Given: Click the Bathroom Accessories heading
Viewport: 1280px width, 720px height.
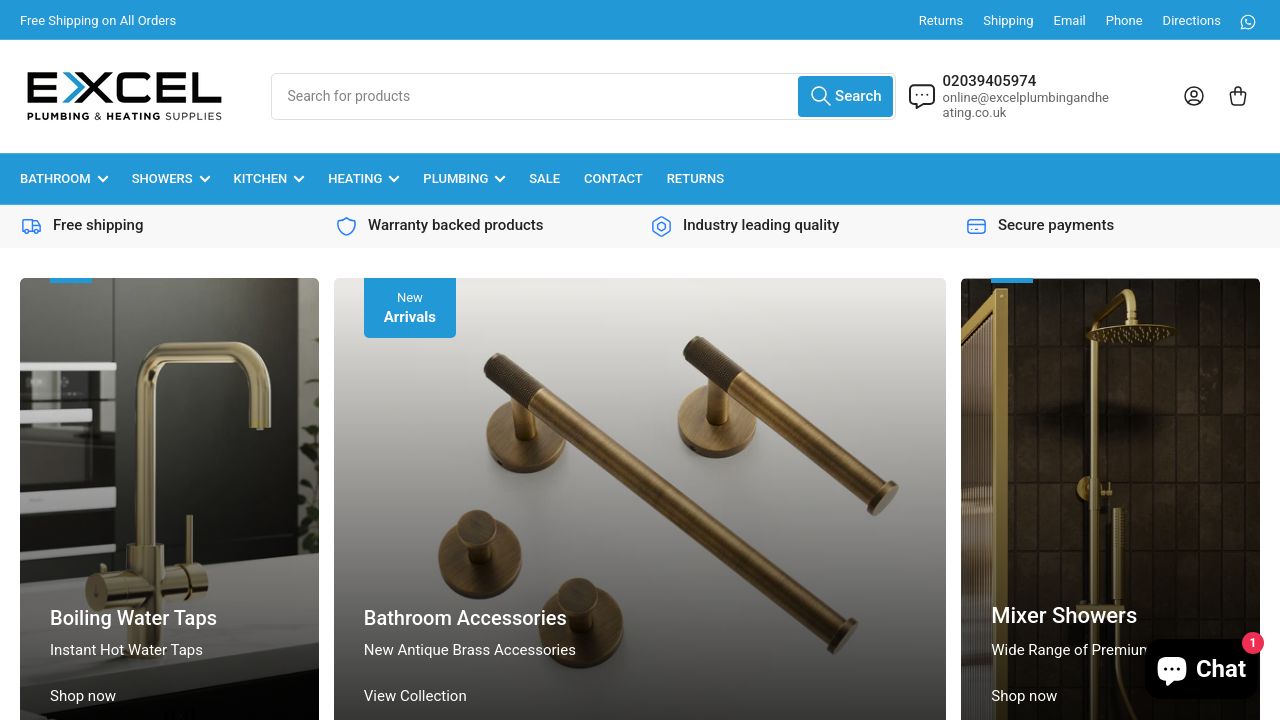Looking at the screenshot, I should tap(465, 618).
